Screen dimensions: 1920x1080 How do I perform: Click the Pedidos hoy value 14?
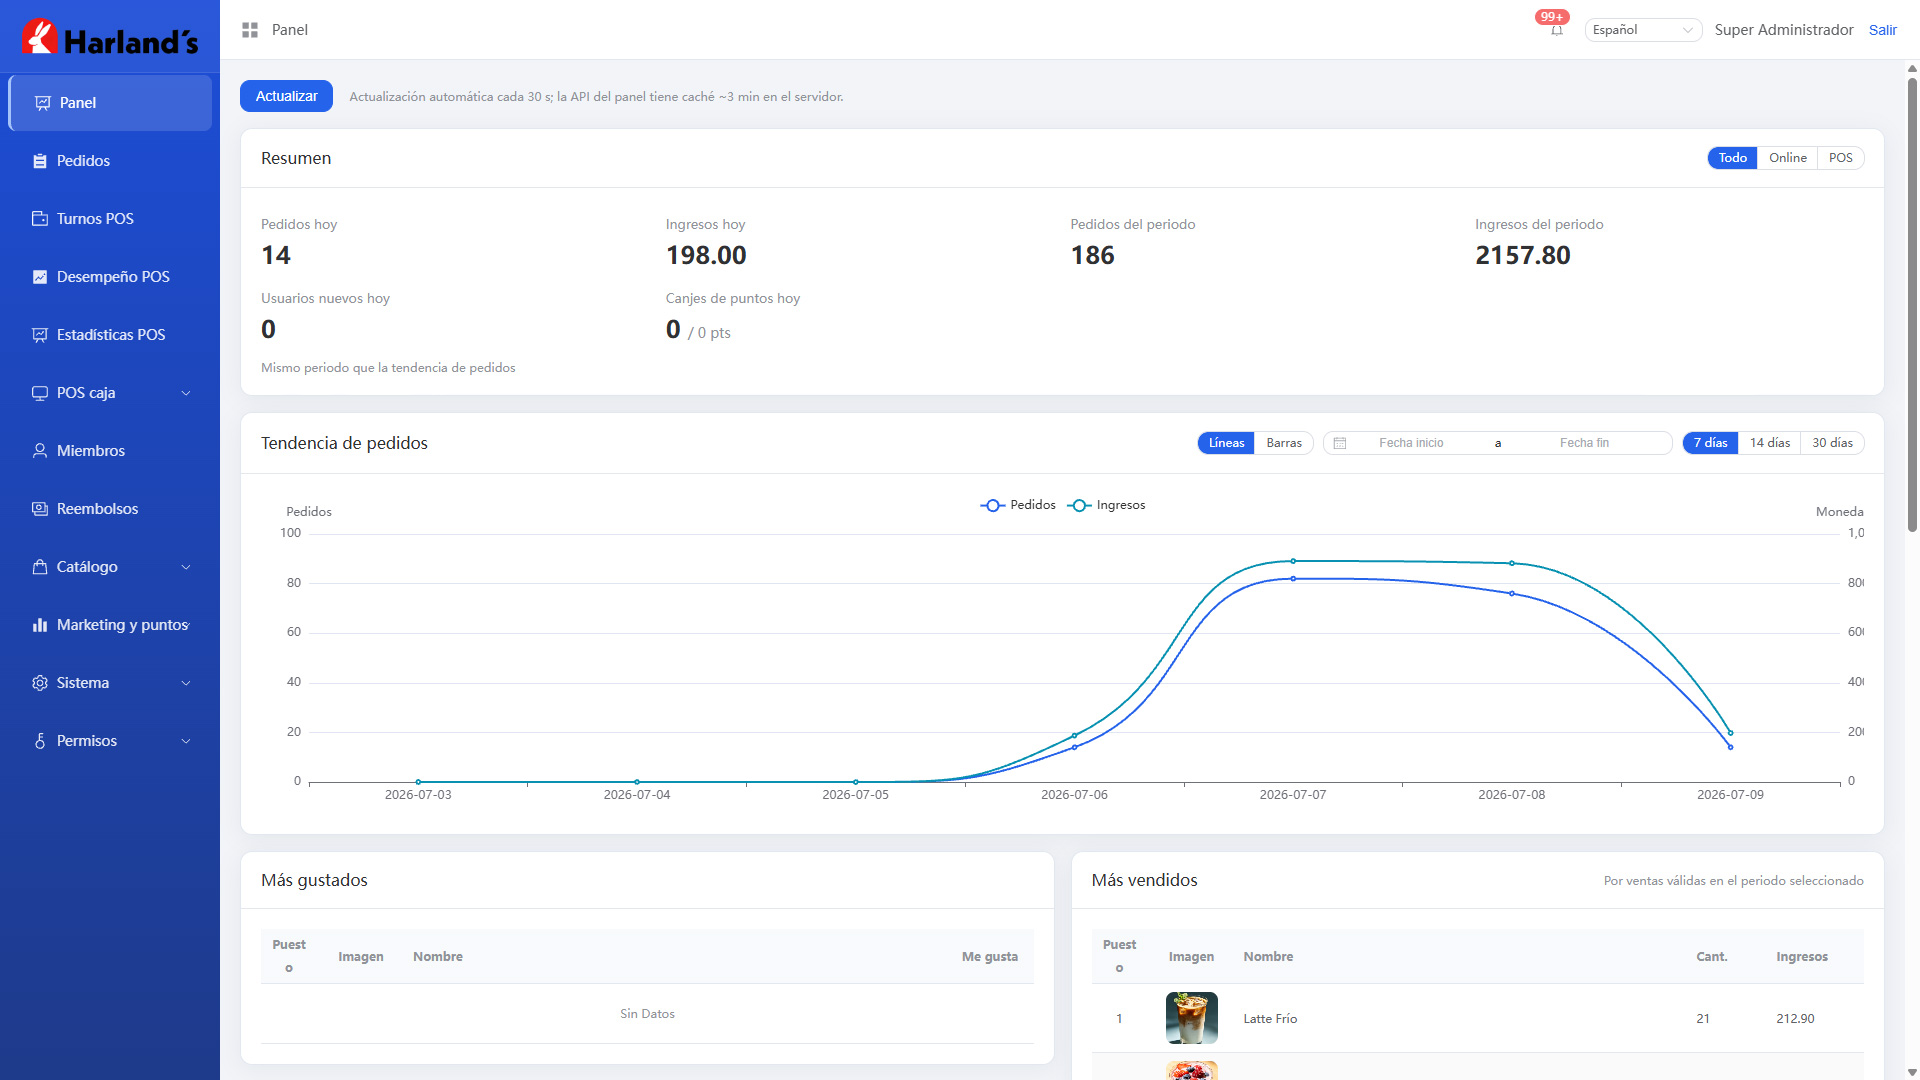click(x=276, y=256)
